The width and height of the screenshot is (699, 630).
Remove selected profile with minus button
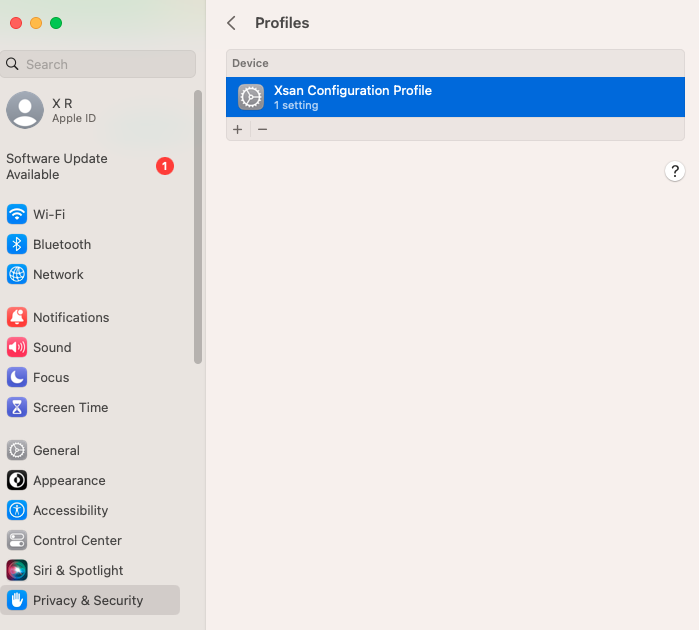[x=263, y=129]
